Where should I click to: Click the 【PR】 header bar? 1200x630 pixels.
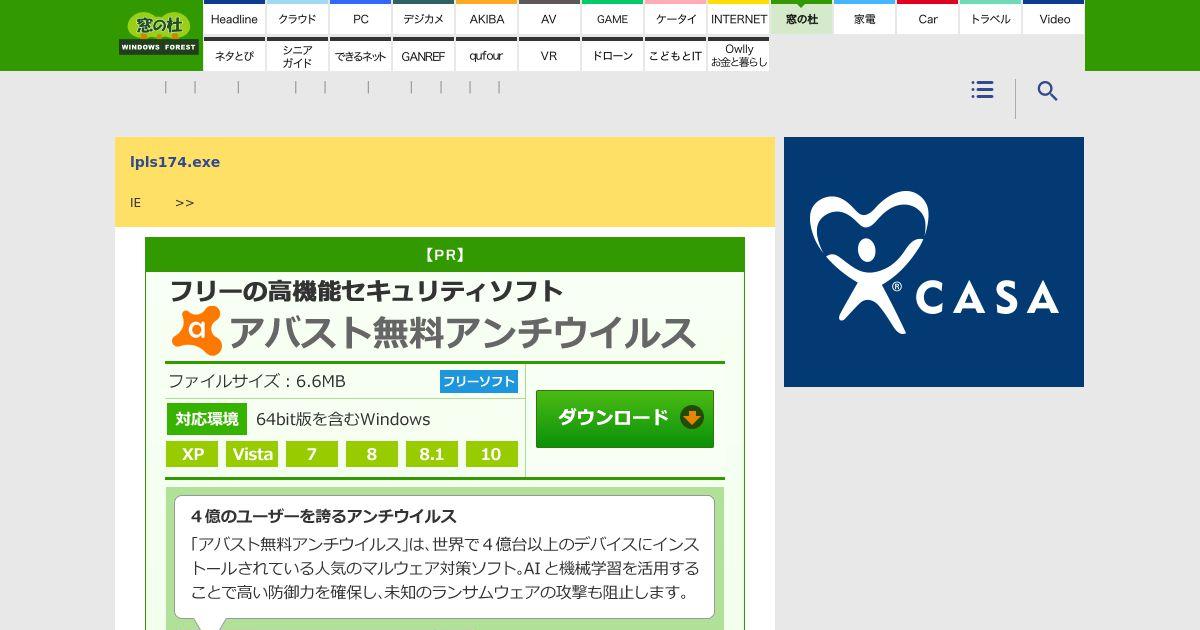(x=445, y=255)
